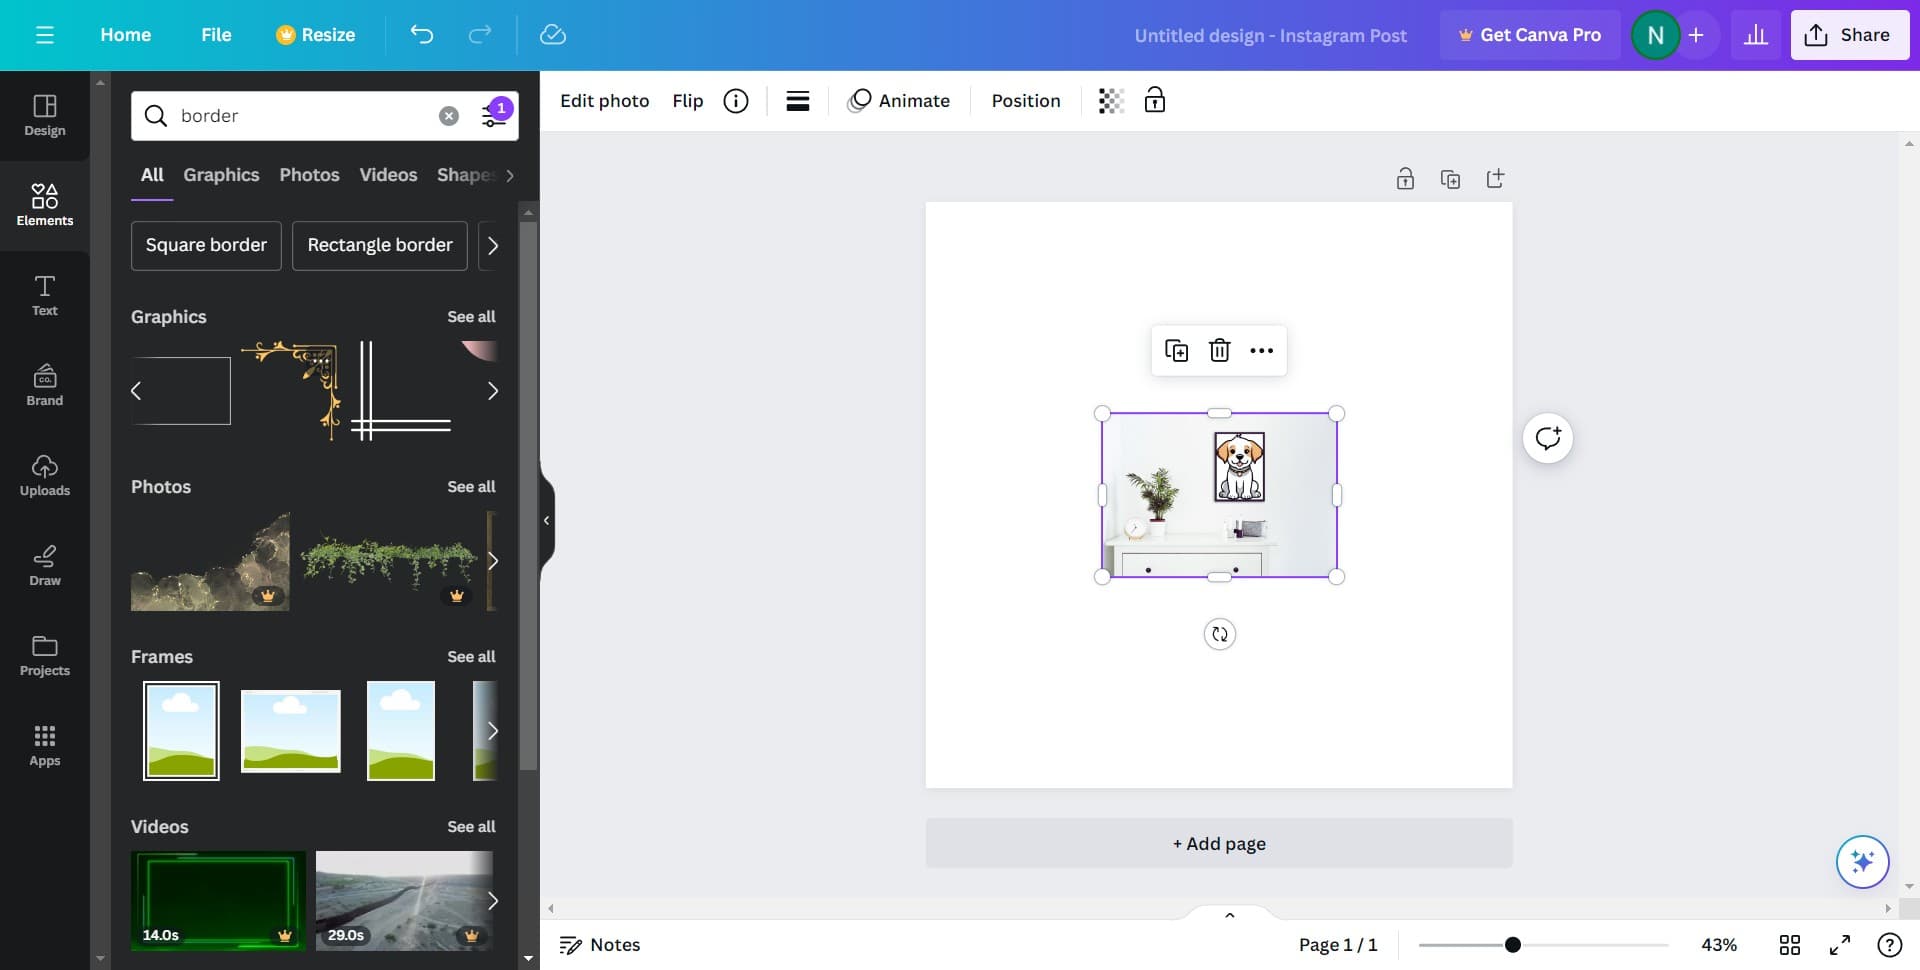Click the Get Canva Pro button
This screenshot has height=970, width=1920.
pos(1530,34)
